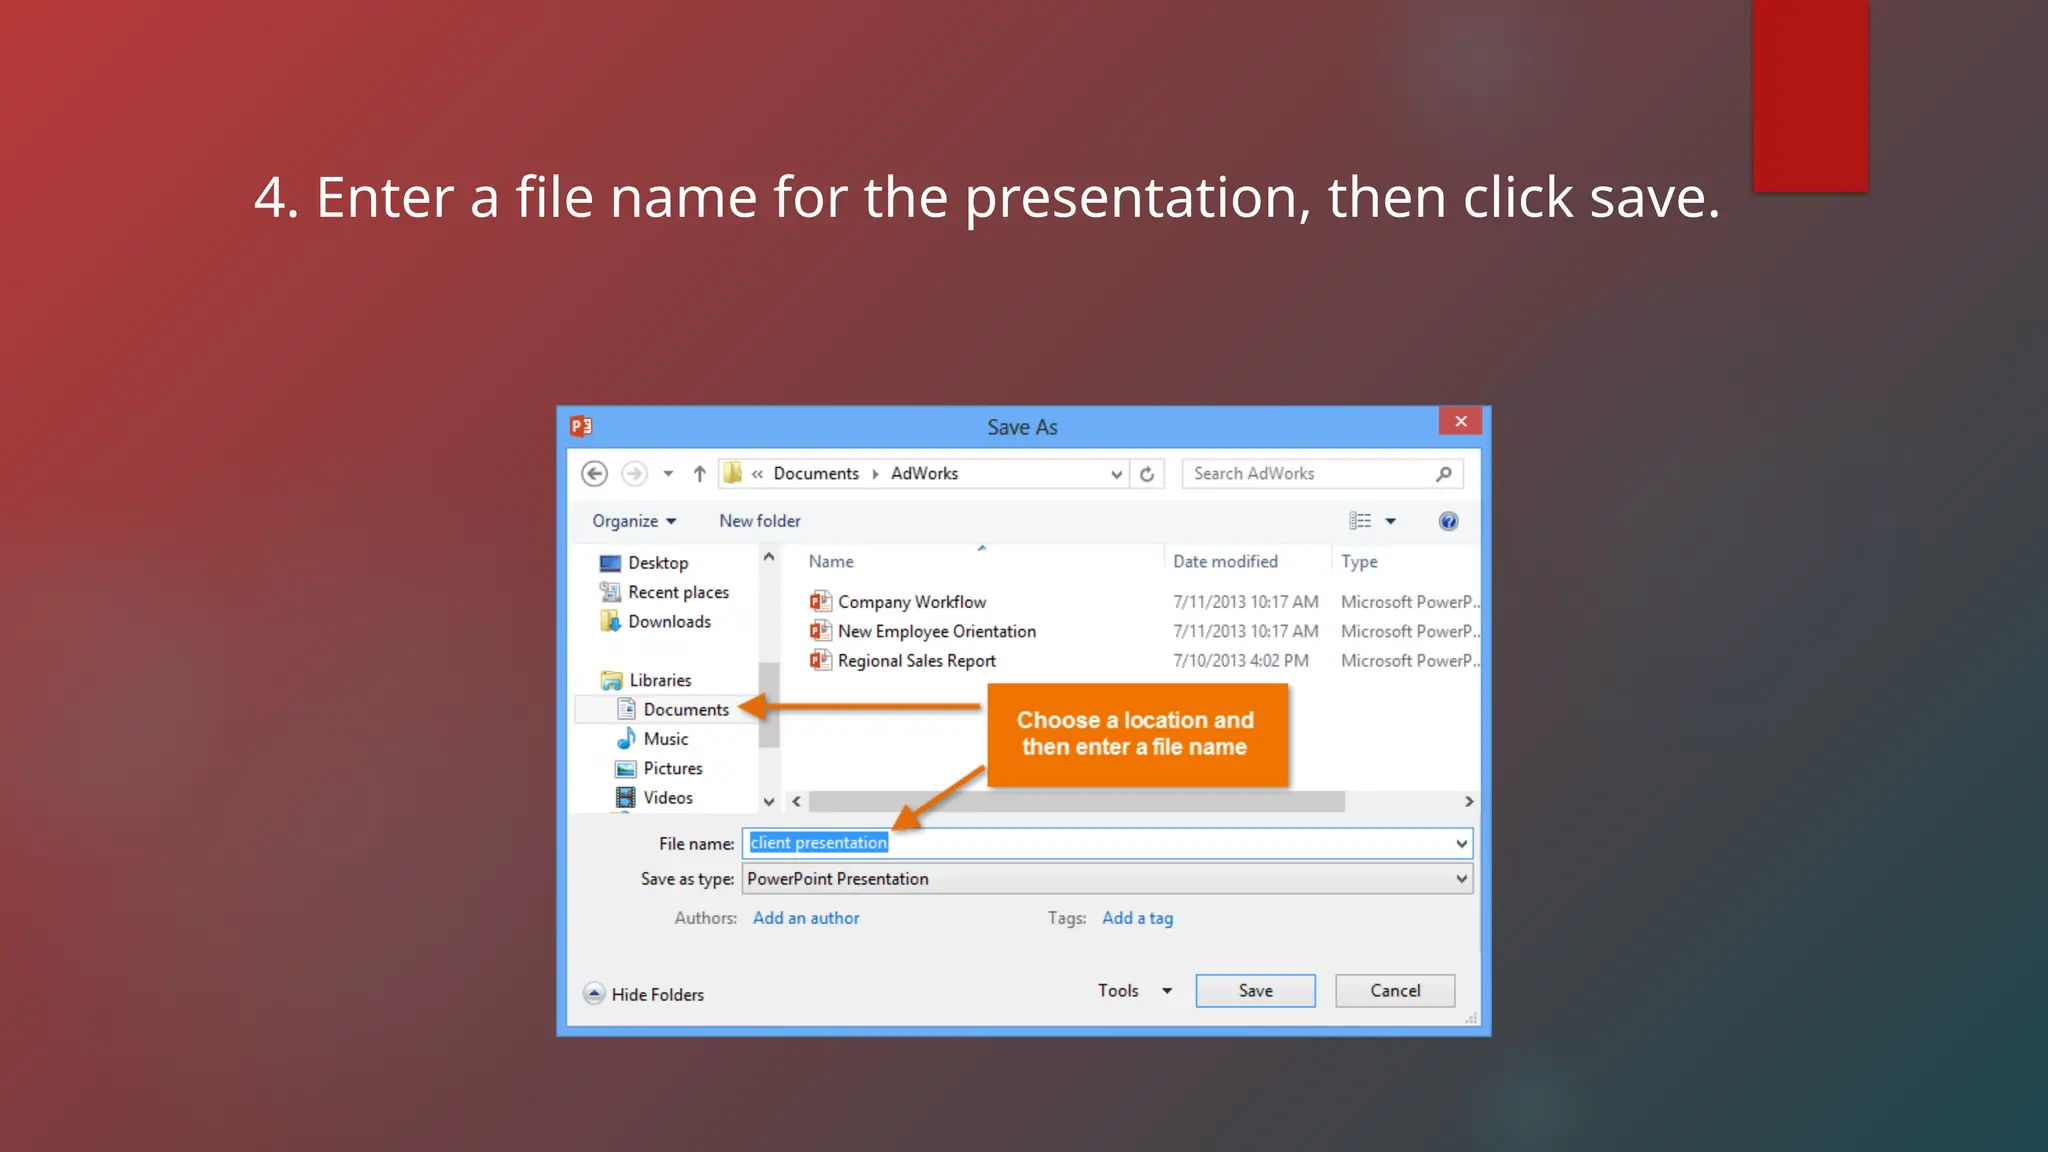Click the Downloads folder icon
This screenshot has height=1152, width=2048.
click(x=610, y=622)
